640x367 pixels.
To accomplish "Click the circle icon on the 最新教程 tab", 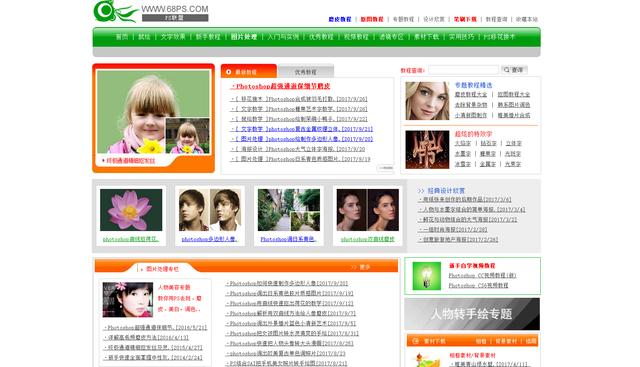I will (229, 72).
